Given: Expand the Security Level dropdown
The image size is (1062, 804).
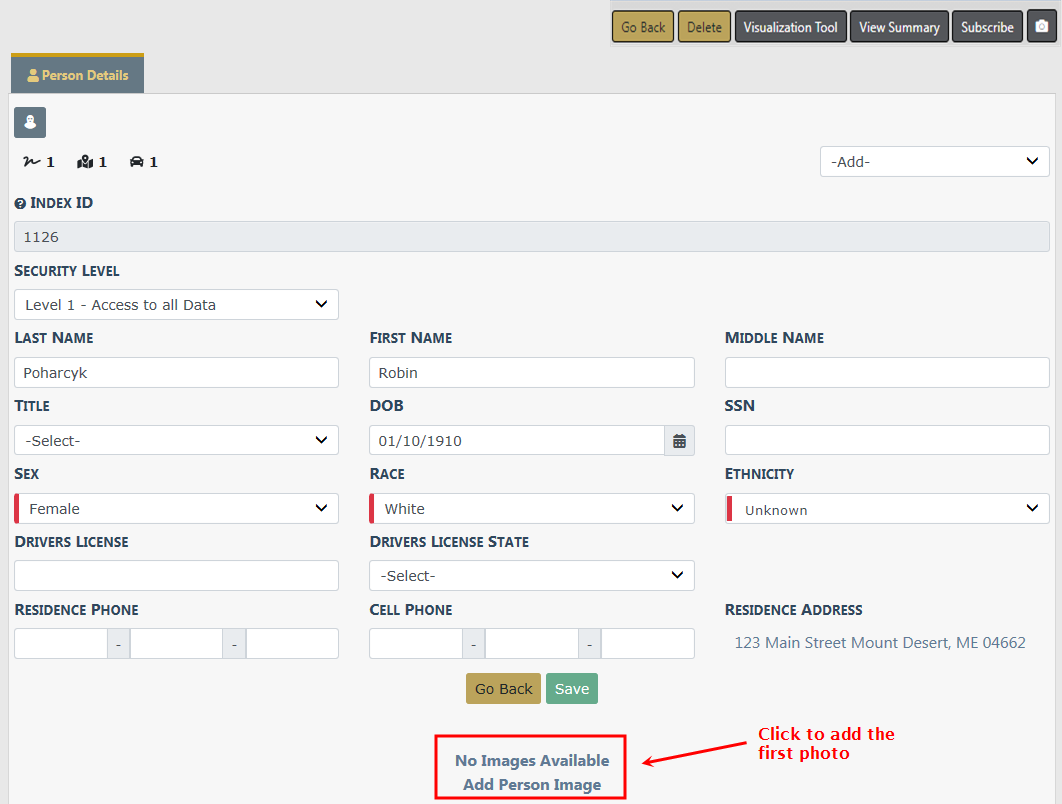Looking at the screenshot, I should 176,305.
